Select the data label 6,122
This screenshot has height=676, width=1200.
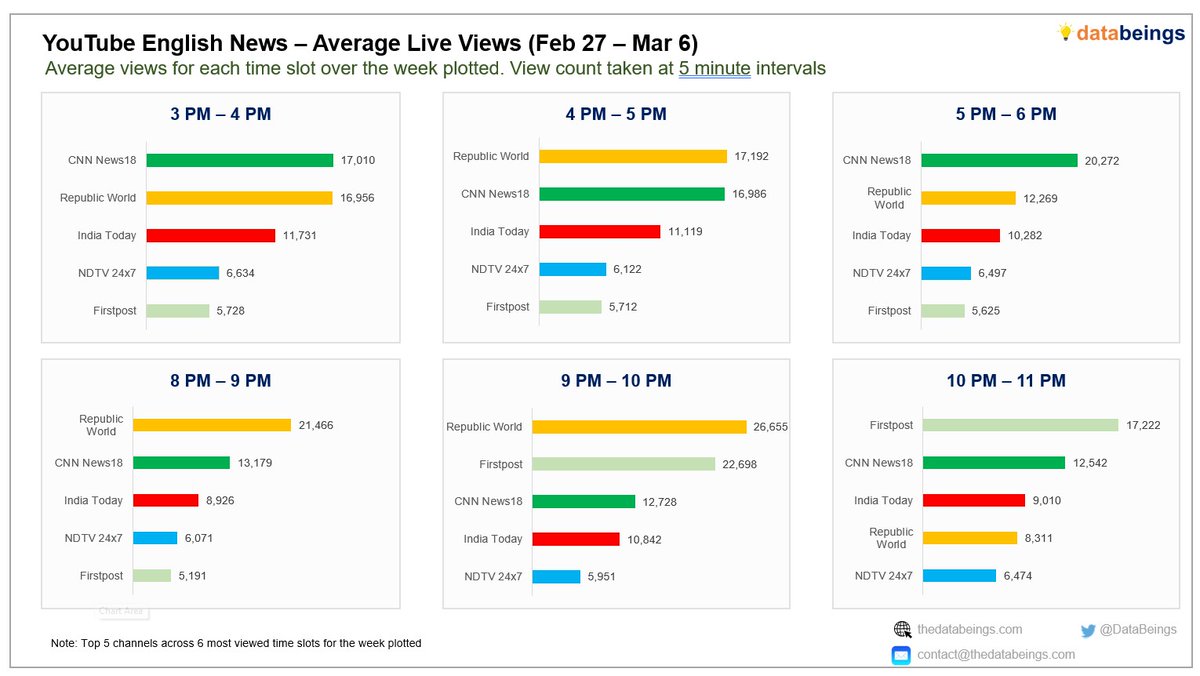[x=629, y=270]
